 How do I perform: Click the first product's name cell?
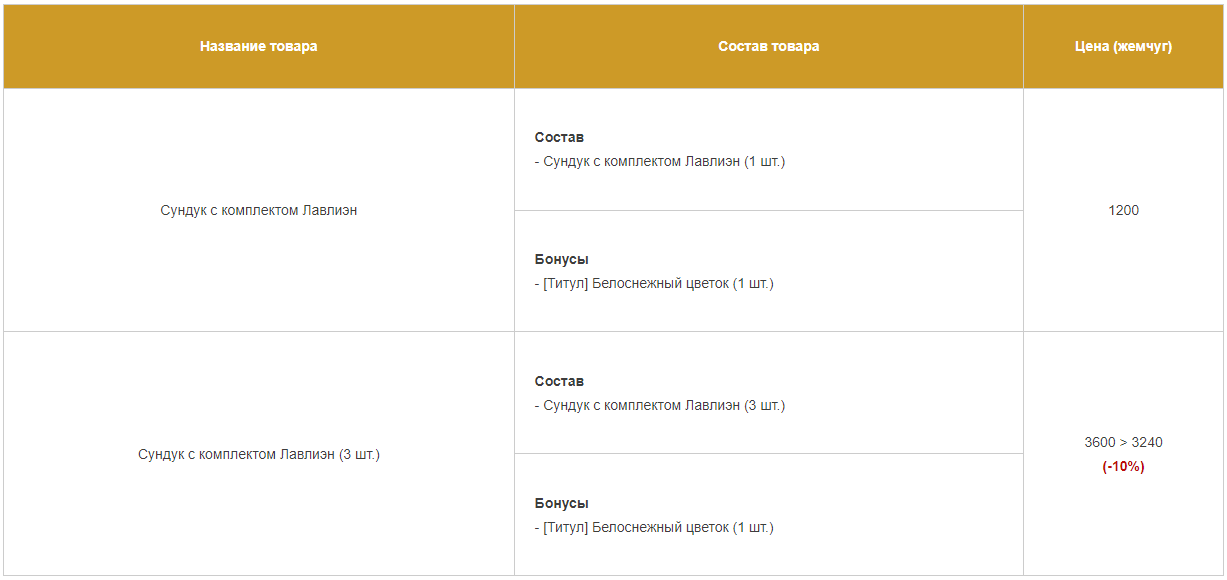[259, 210]
